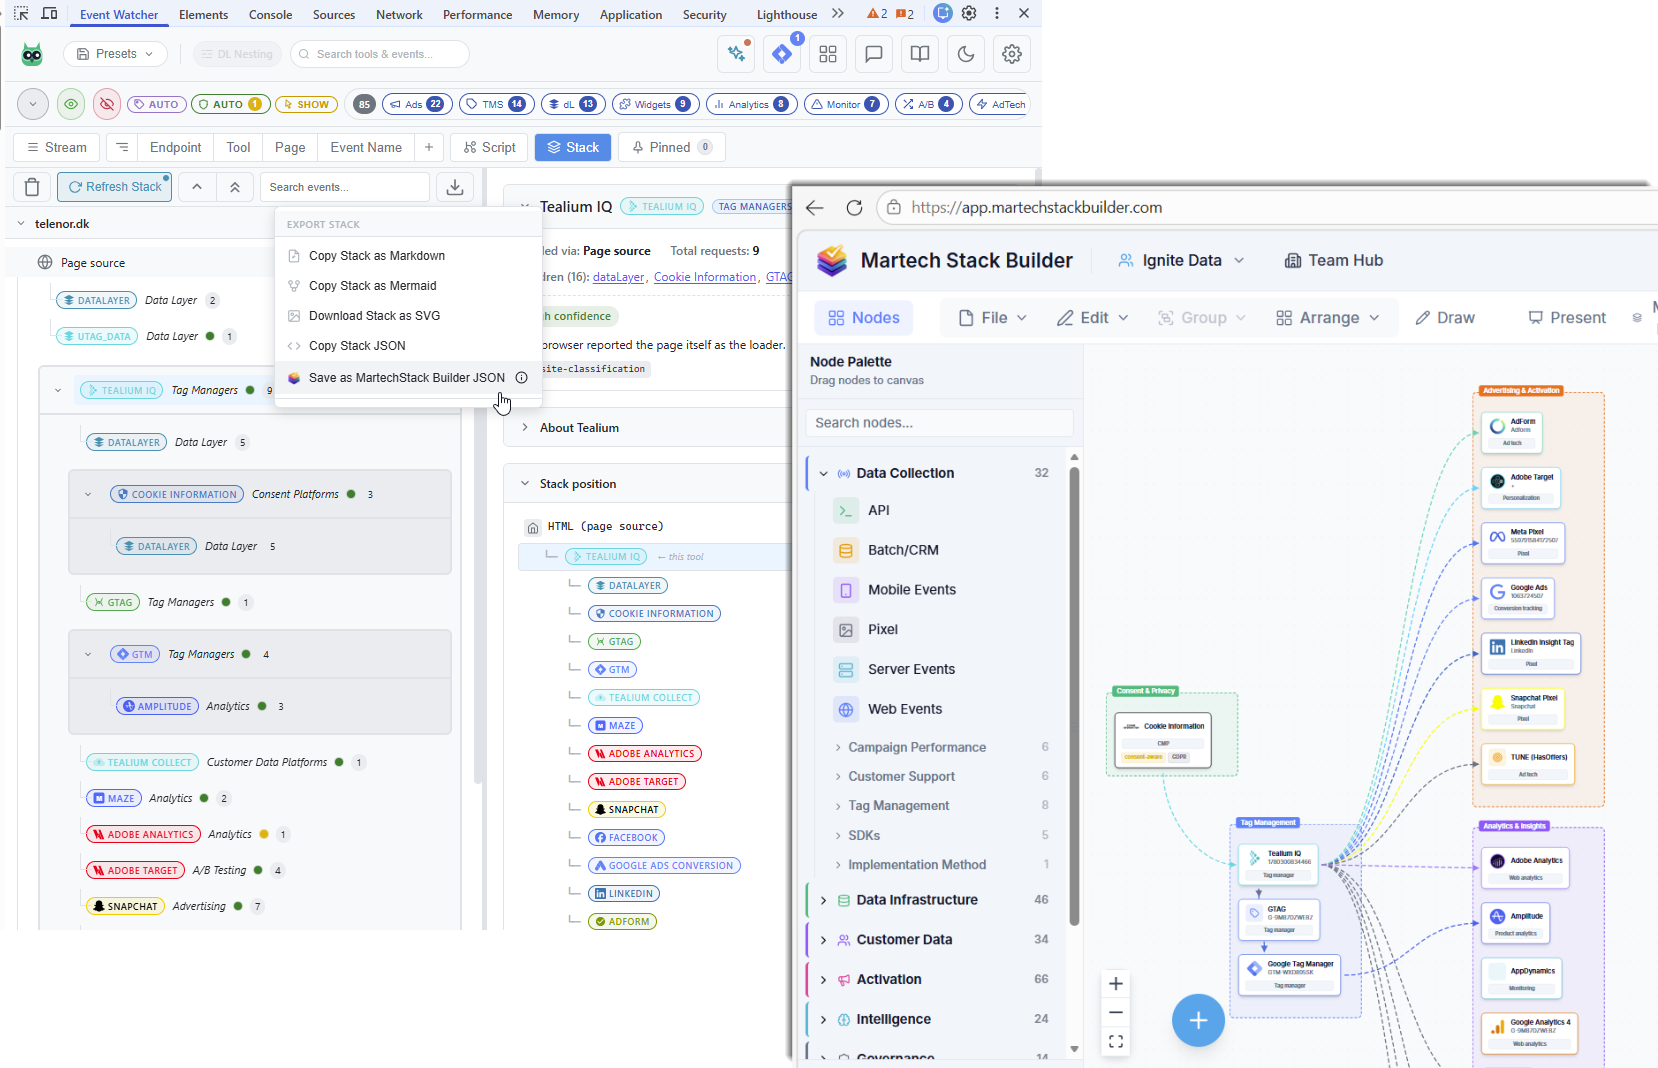Click the grid layout icon in toolbar
The height and width of the screenshot is (1068, 1658).
(x=828, y=54)
